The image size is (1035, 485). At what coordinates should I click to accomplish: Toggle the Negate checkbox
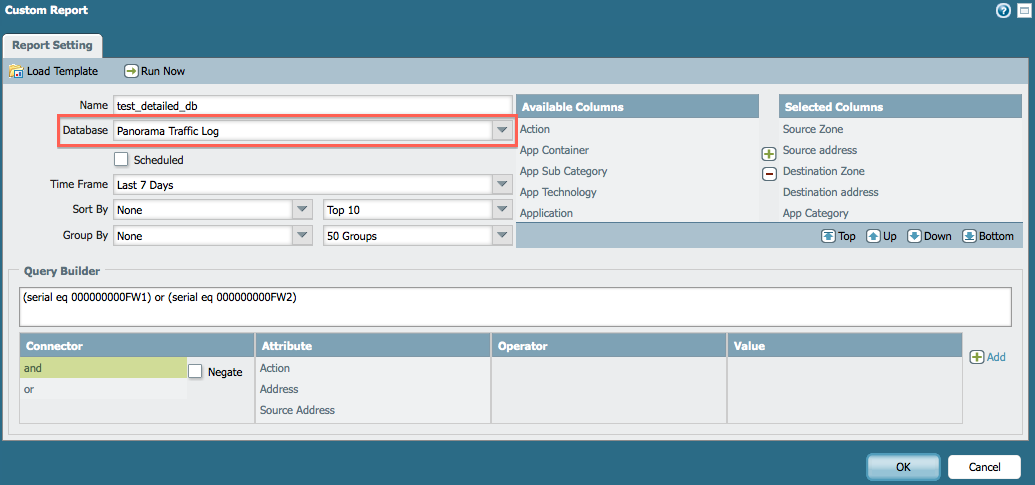tap(195, 371)
